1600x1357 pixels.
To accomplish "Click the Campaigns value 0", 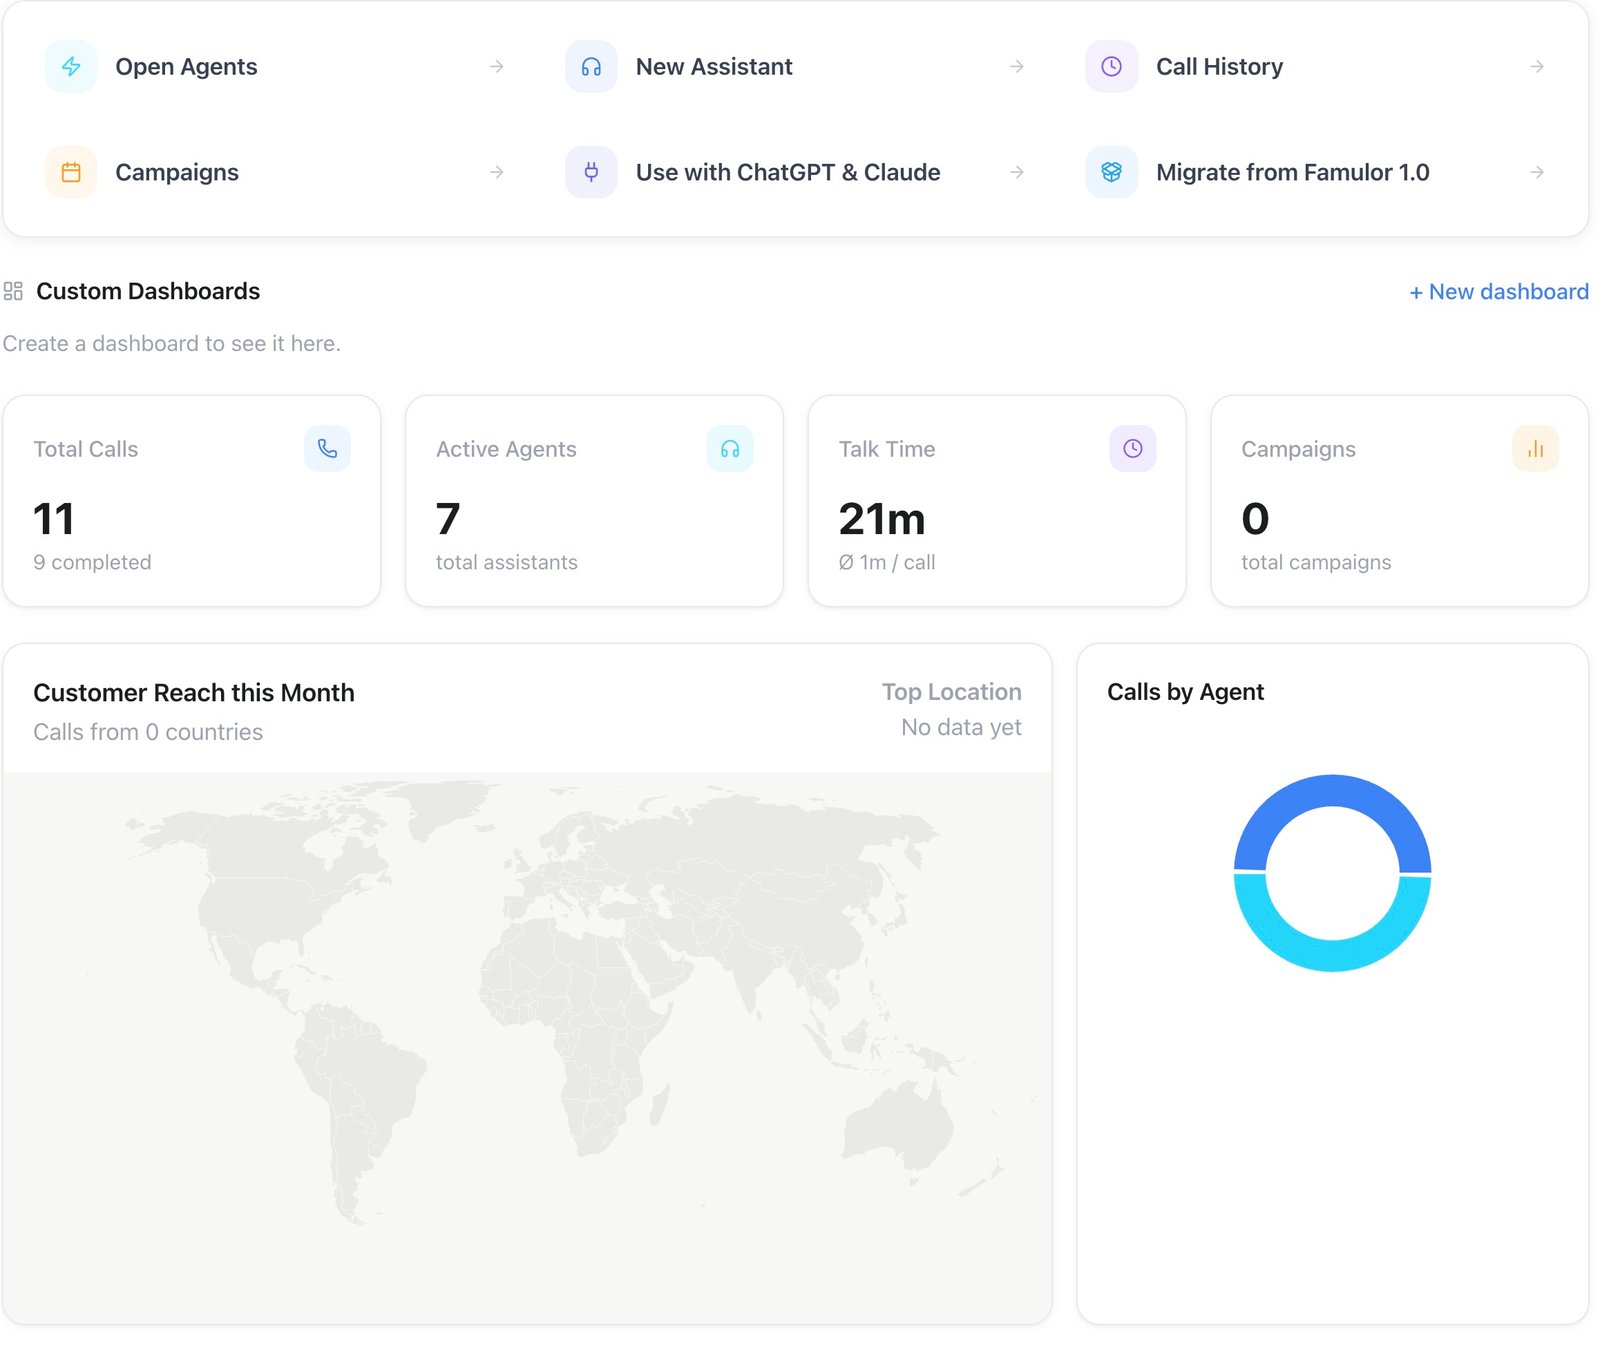I will point(1255,519).
